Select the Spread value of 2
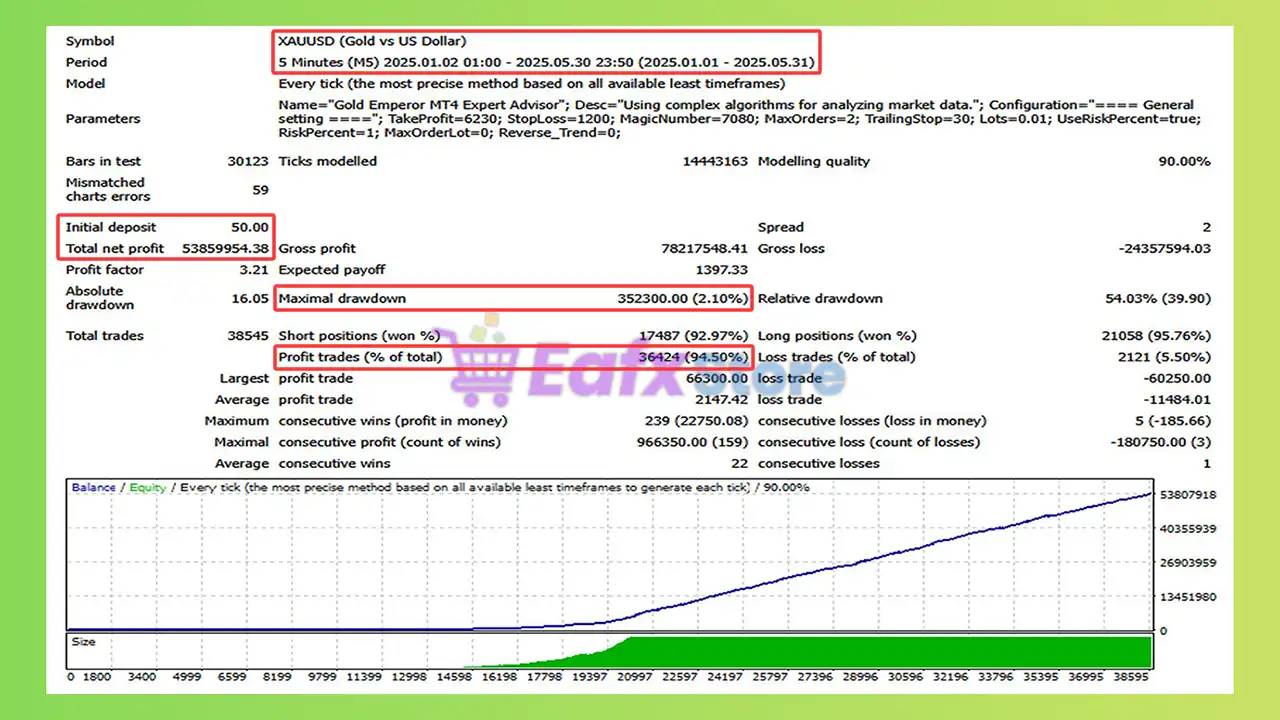 1206,227
